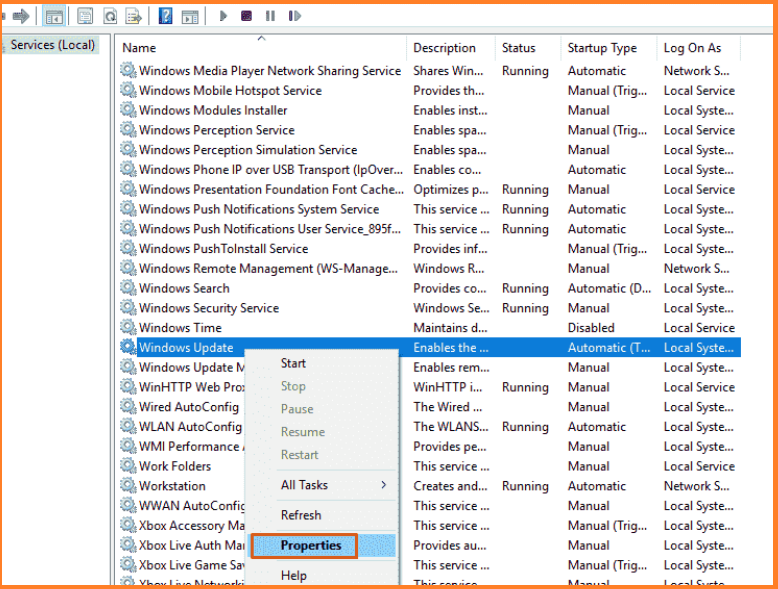Click 'The WLANS...' description text
This screenshot has width=778, height=589.
pyautogui.click(x=451, y=427)
